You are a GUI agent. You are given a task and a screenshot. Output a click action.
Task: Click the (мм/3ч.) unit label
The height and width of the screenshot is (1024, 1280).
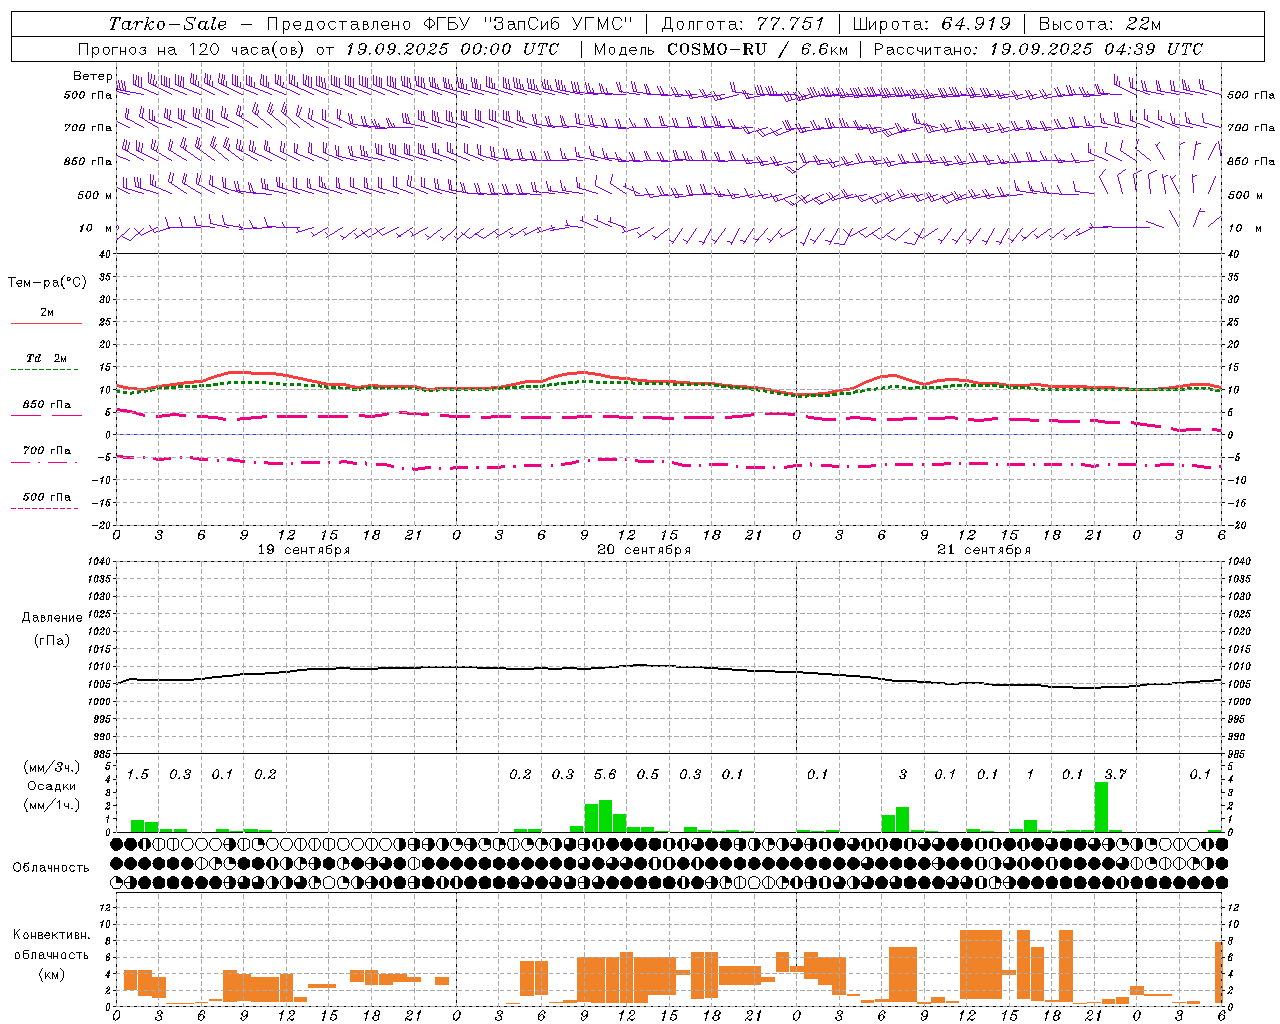tap(51, 767)
